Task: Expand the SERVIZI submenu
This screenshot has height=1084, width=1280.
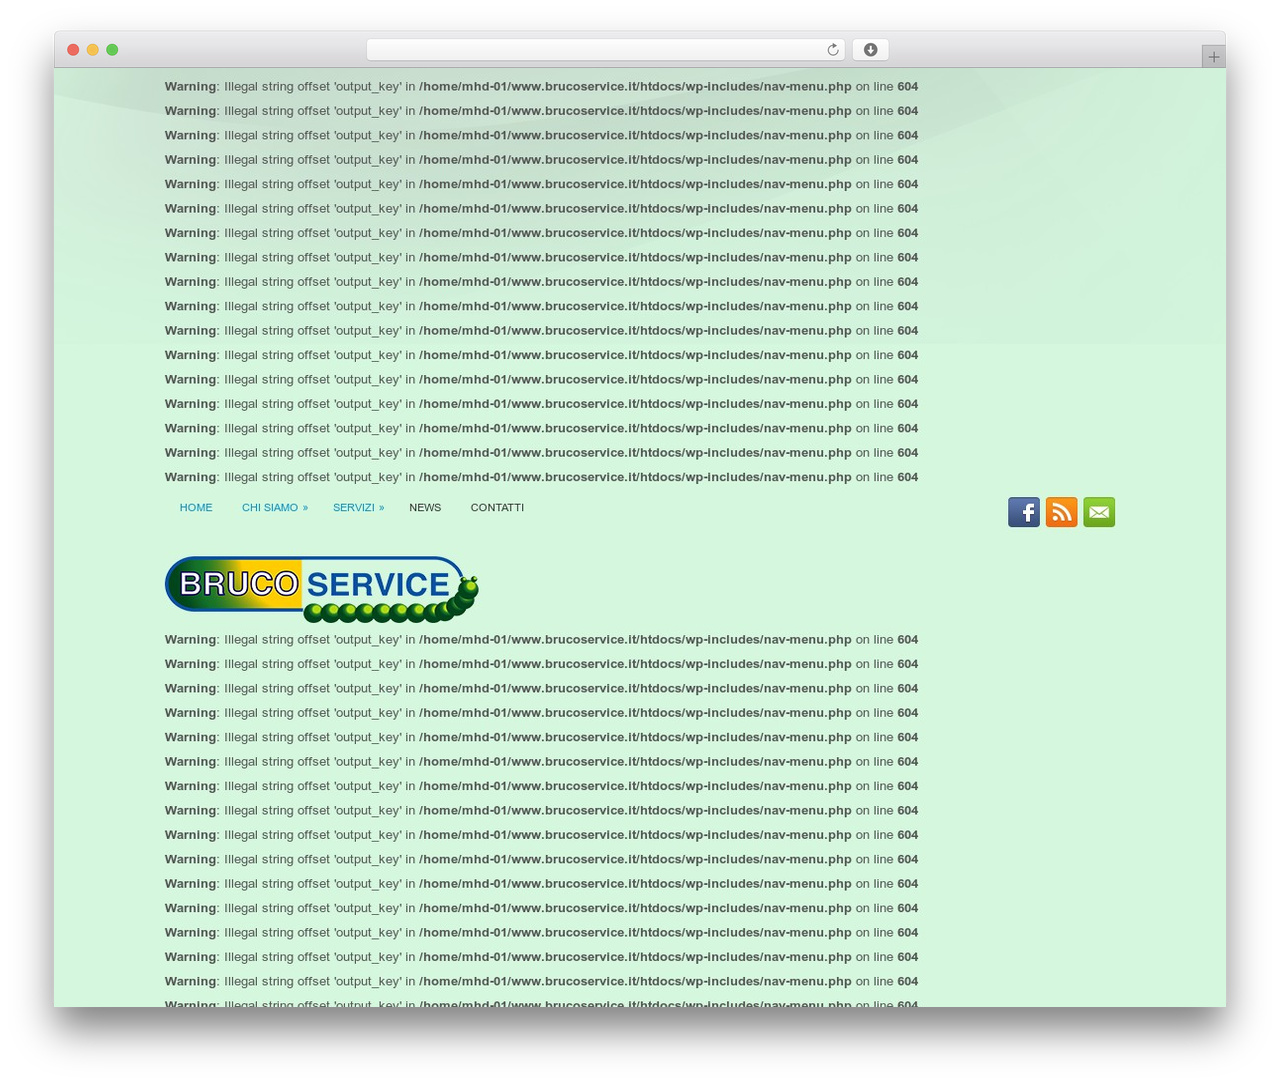Action: [359, 508]
